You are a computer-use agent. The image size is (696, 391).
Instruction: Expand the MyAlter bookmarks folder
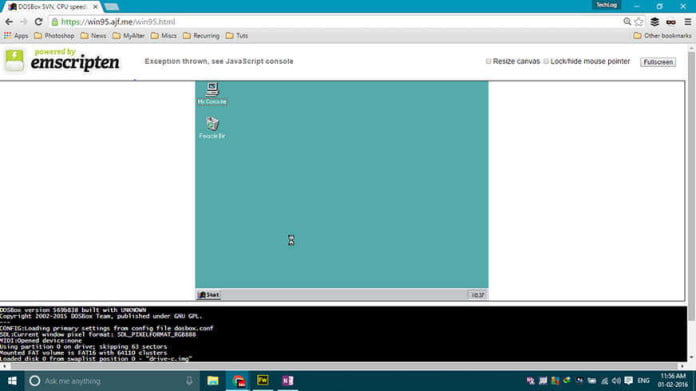(x=128, y=36)
